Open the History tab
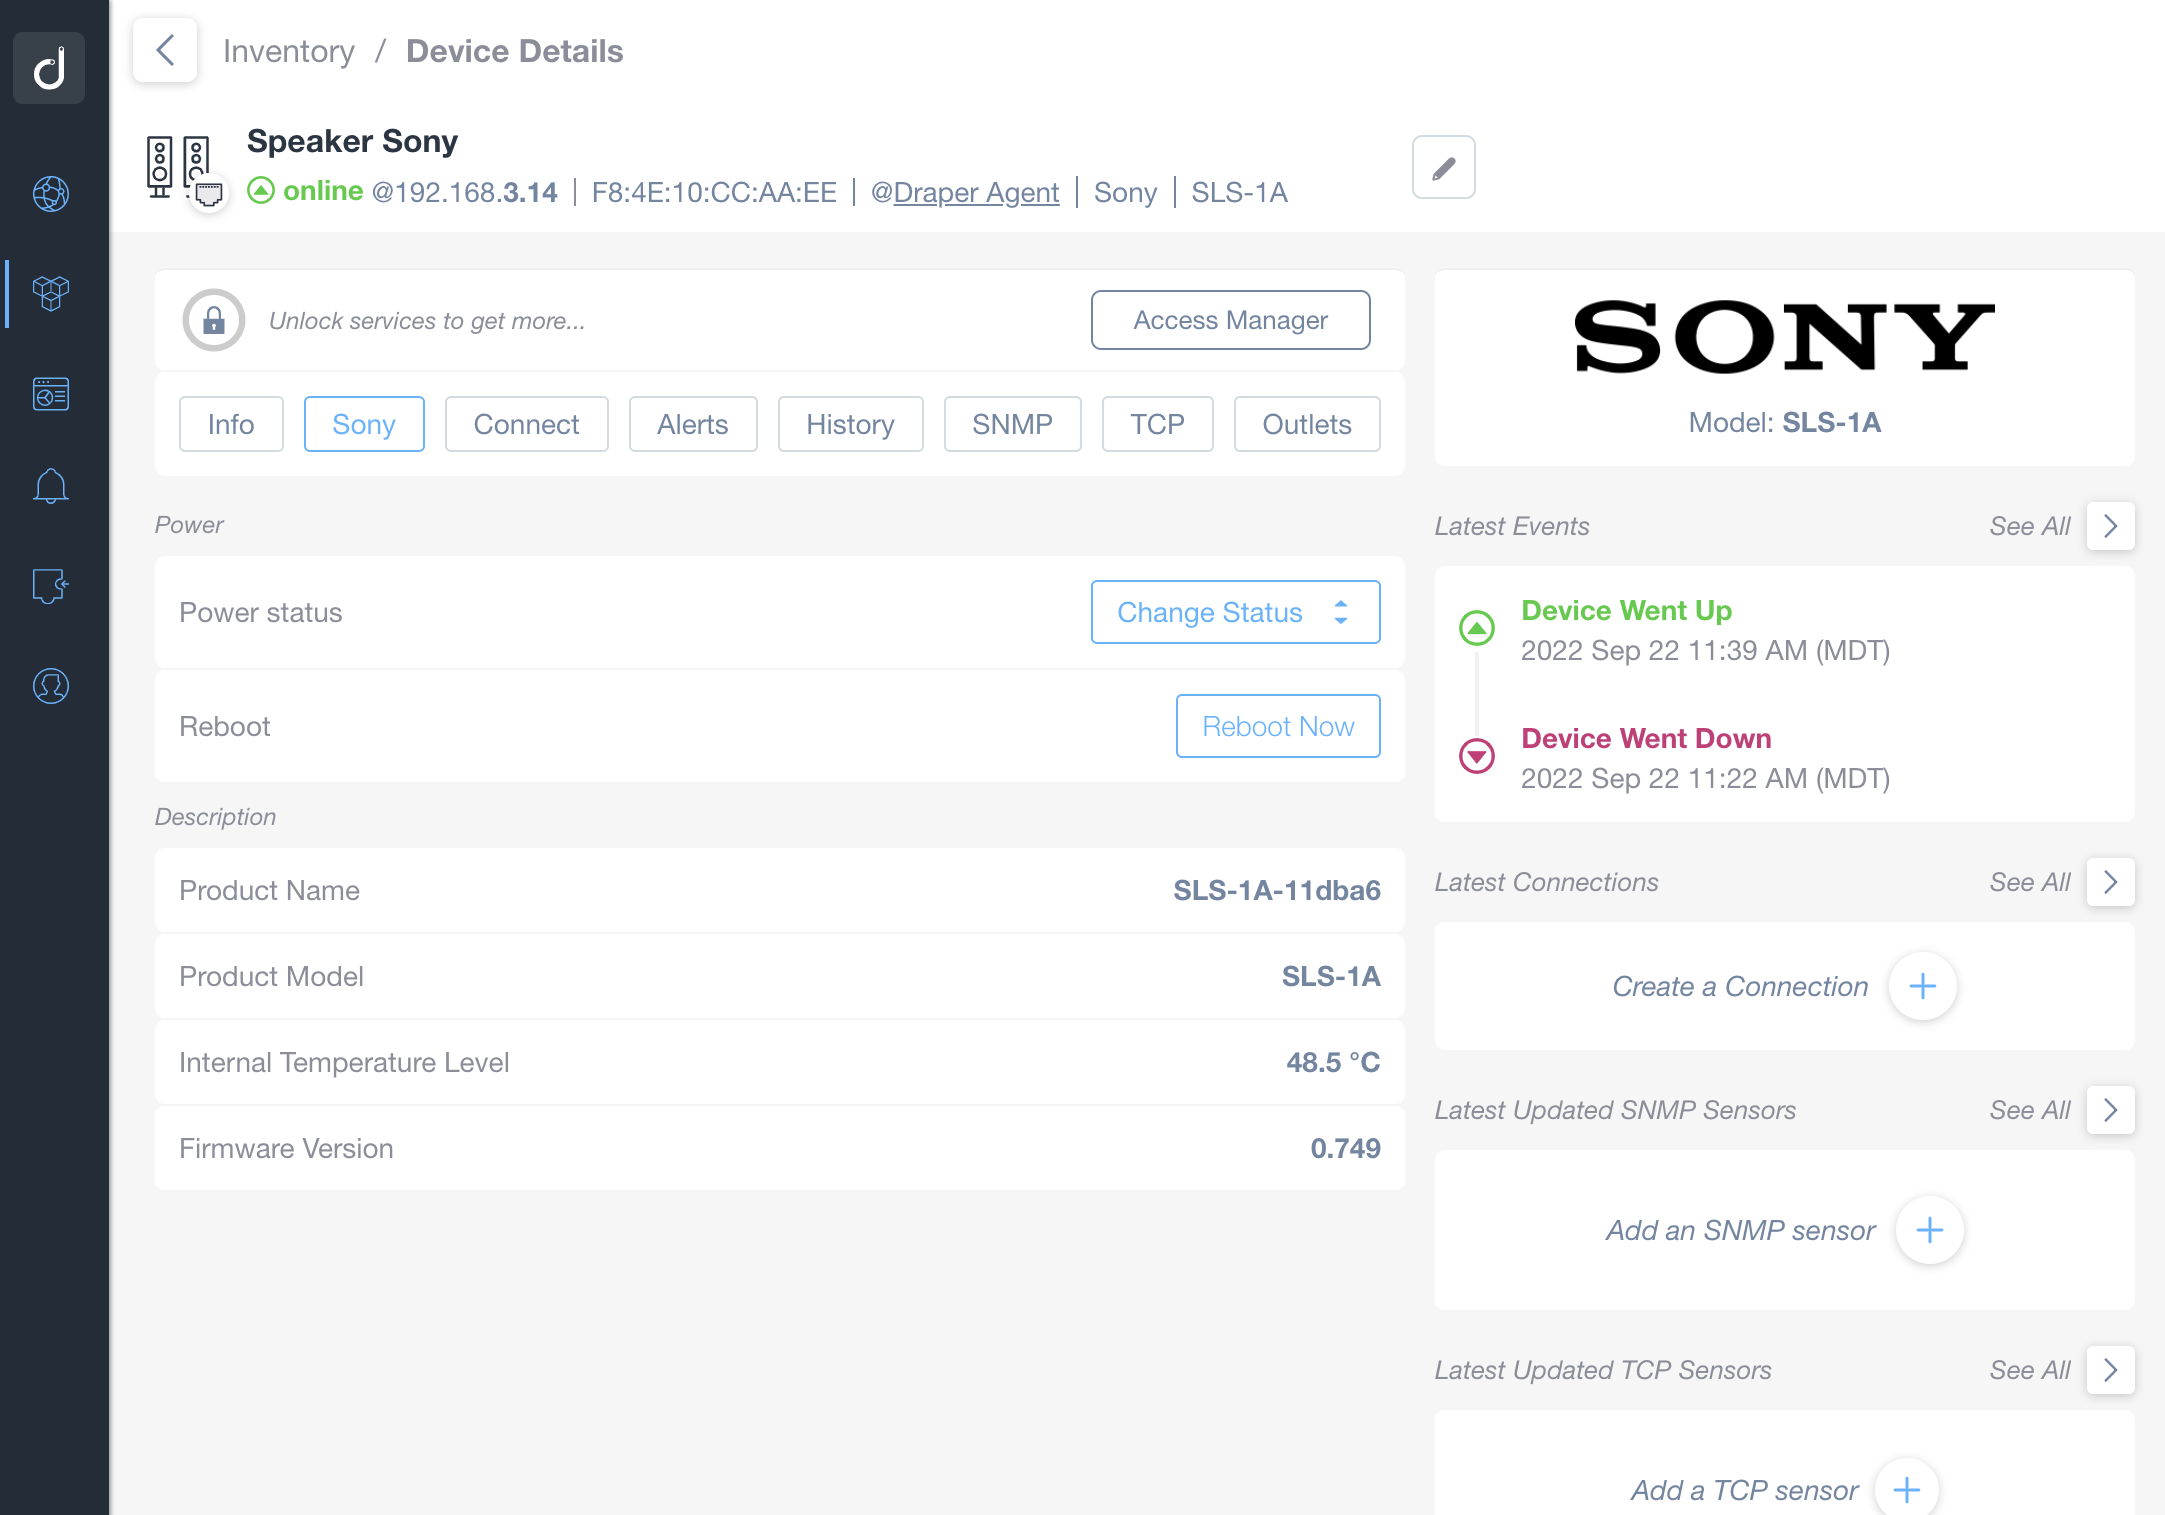The height and width of the screenshot is (1515, 2165). pyautogui.click(x=850, y=424)
